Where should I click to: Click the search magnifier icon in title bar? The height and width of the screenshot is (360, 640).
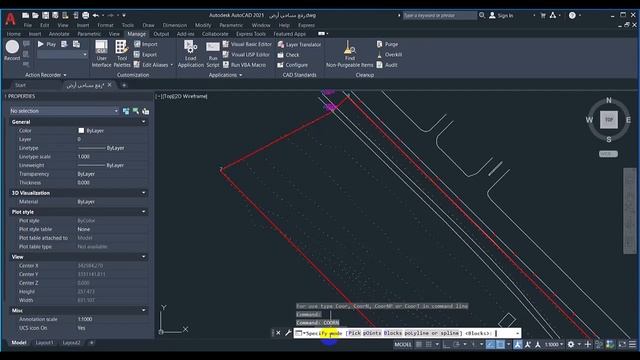(482, 15)
